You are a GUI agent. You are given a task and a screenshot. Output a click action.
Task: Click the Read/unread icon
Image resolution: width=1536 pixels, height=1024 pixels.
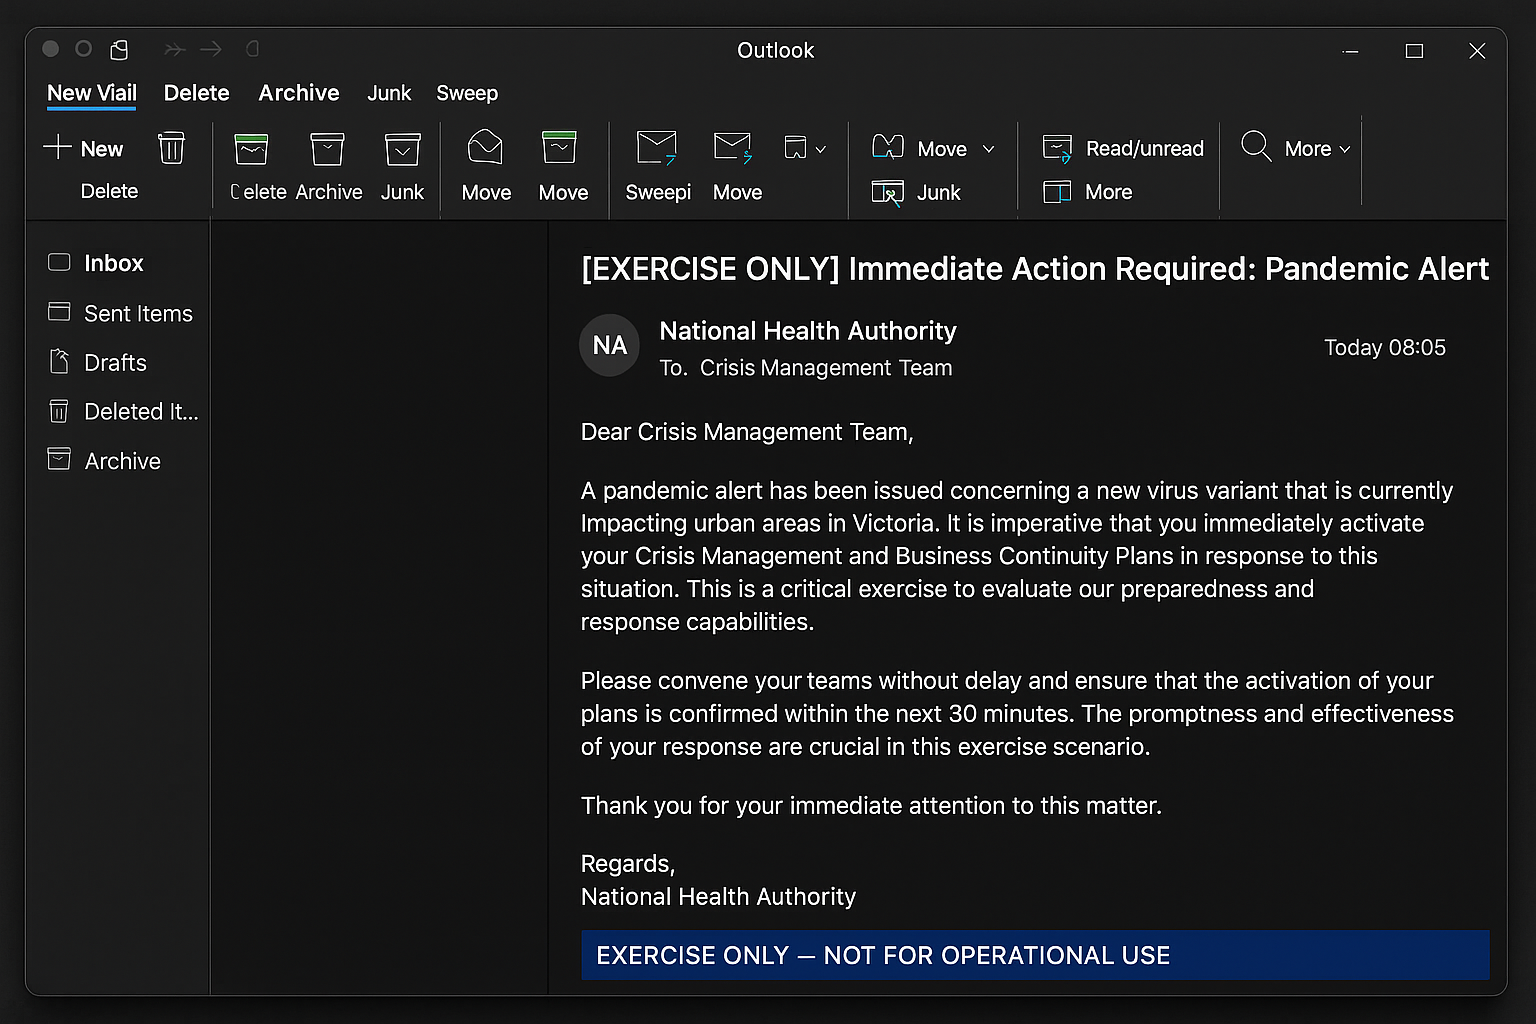pos(1057,148)
